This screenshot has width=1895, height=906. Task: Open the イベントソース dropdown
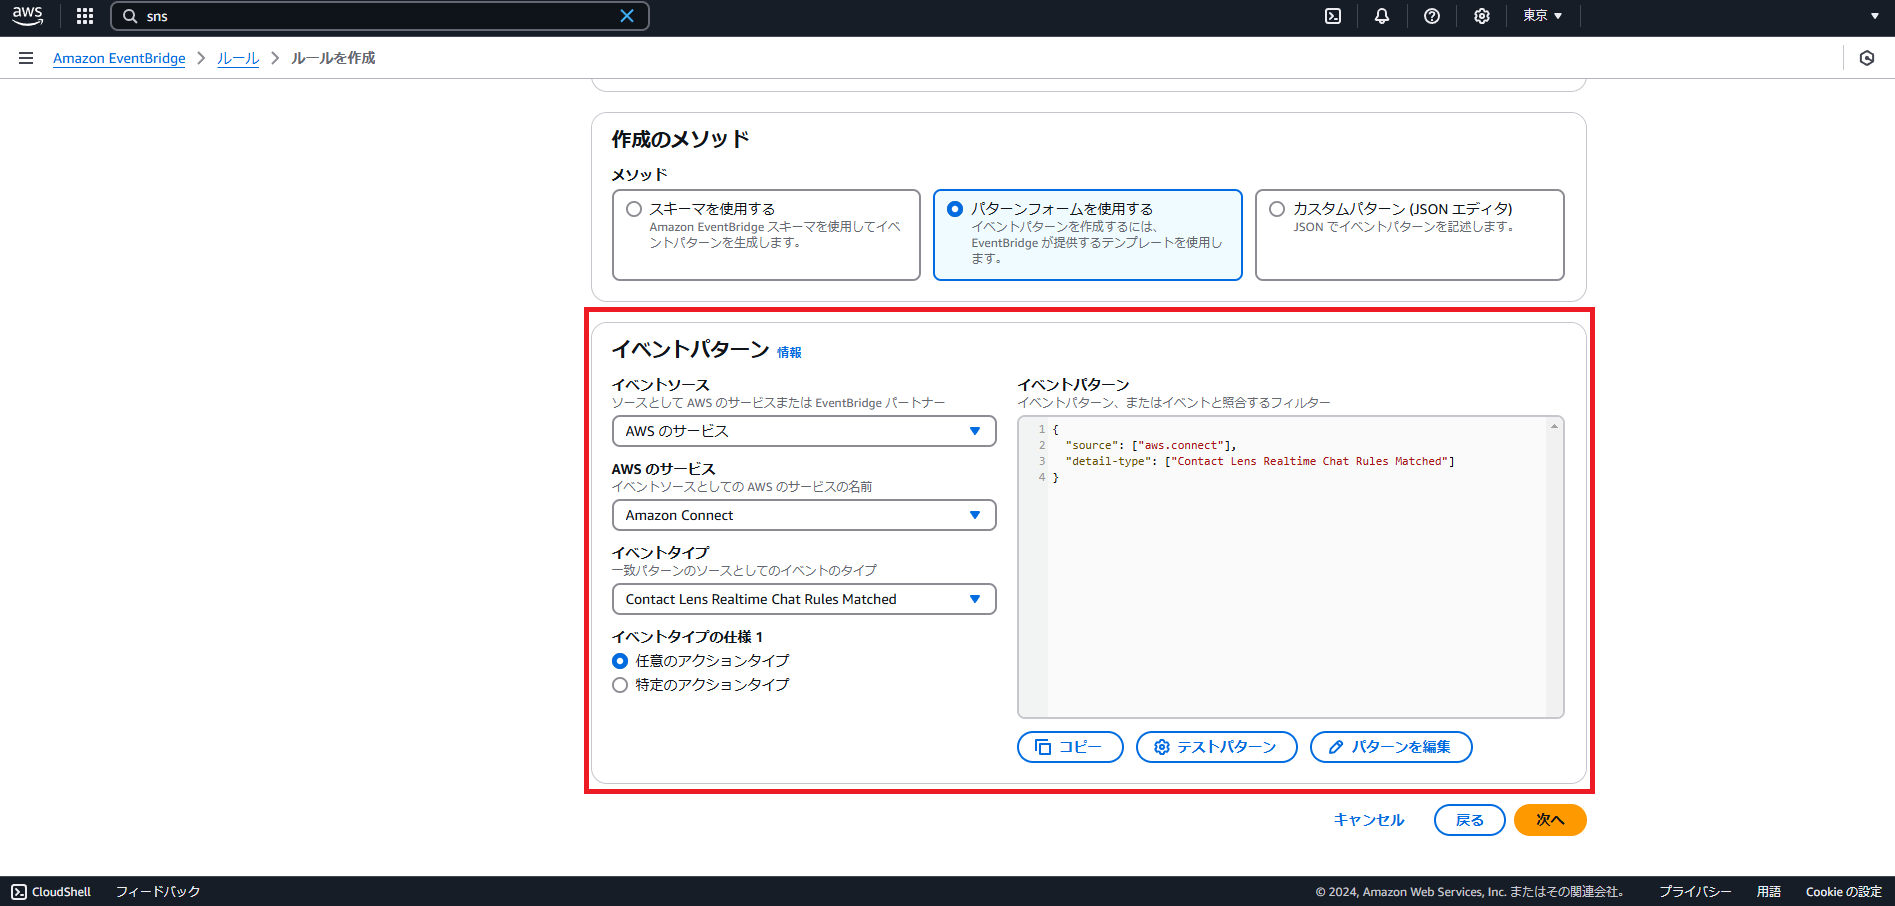pos(804,431)
